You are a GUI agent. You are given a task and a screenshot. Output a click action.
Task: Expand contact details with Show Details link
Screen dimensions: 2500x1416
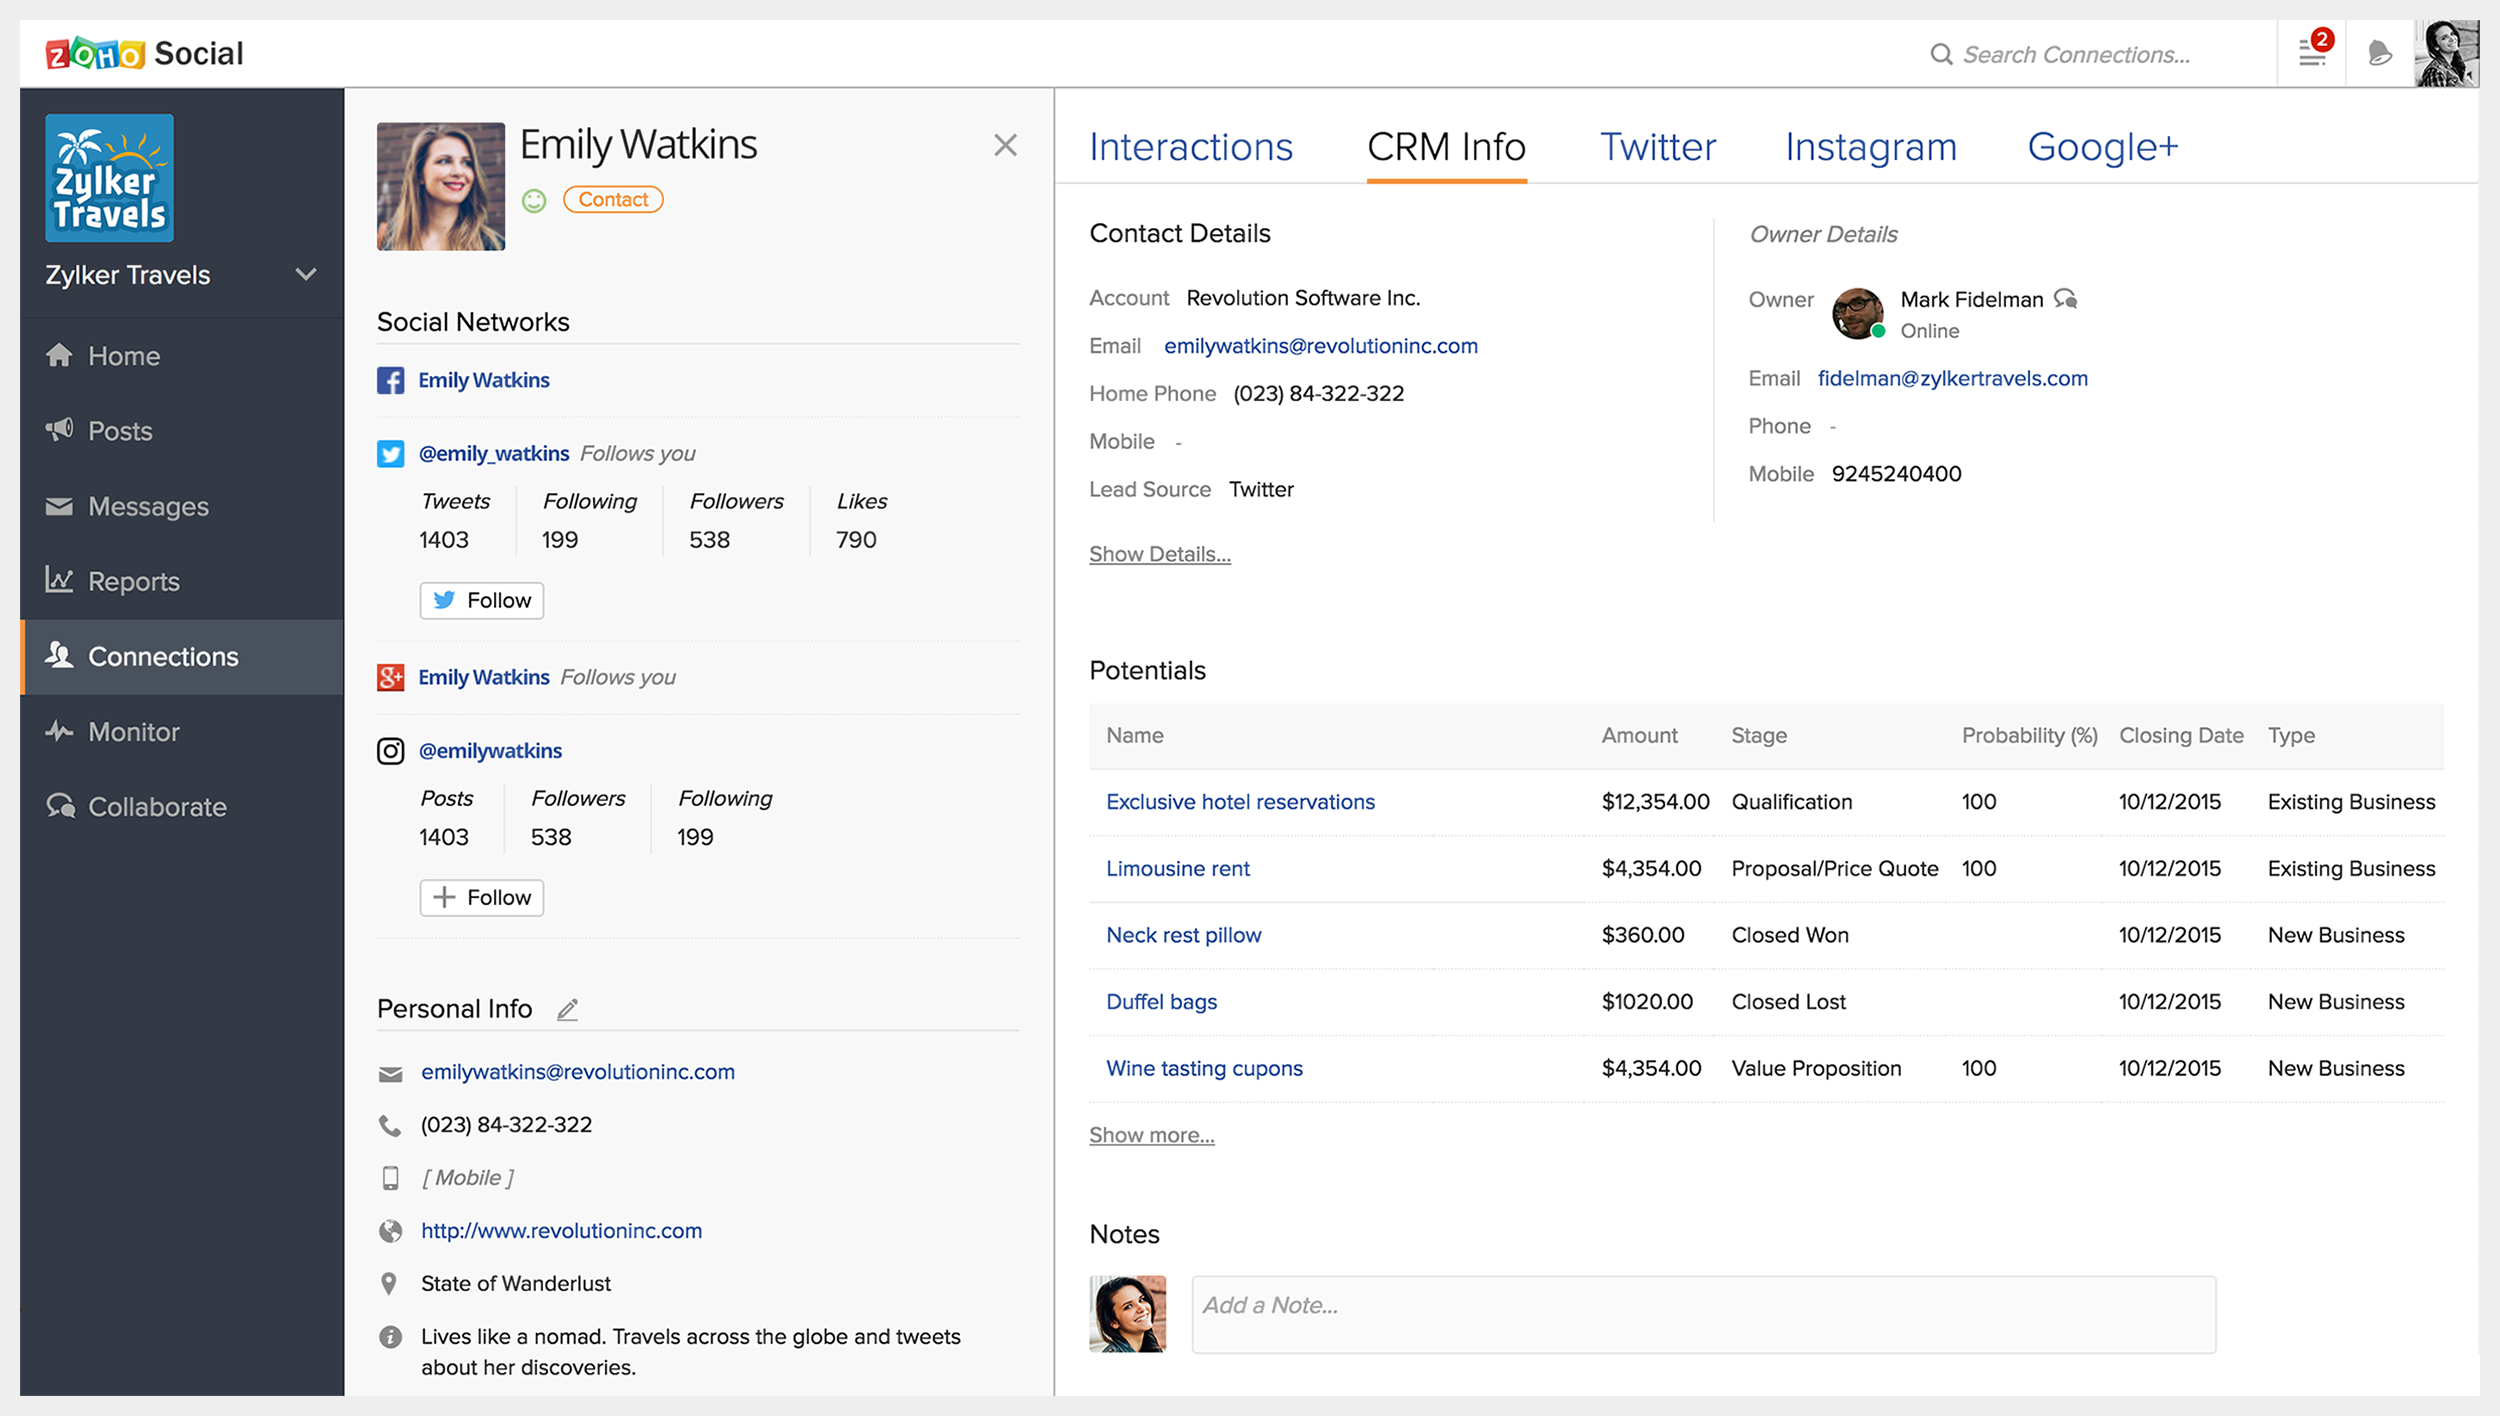tap(1159, 554)
